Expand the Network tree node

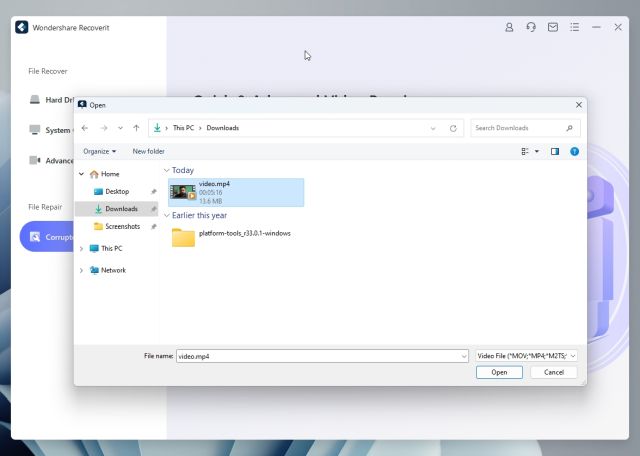click(x=81, y=270)
